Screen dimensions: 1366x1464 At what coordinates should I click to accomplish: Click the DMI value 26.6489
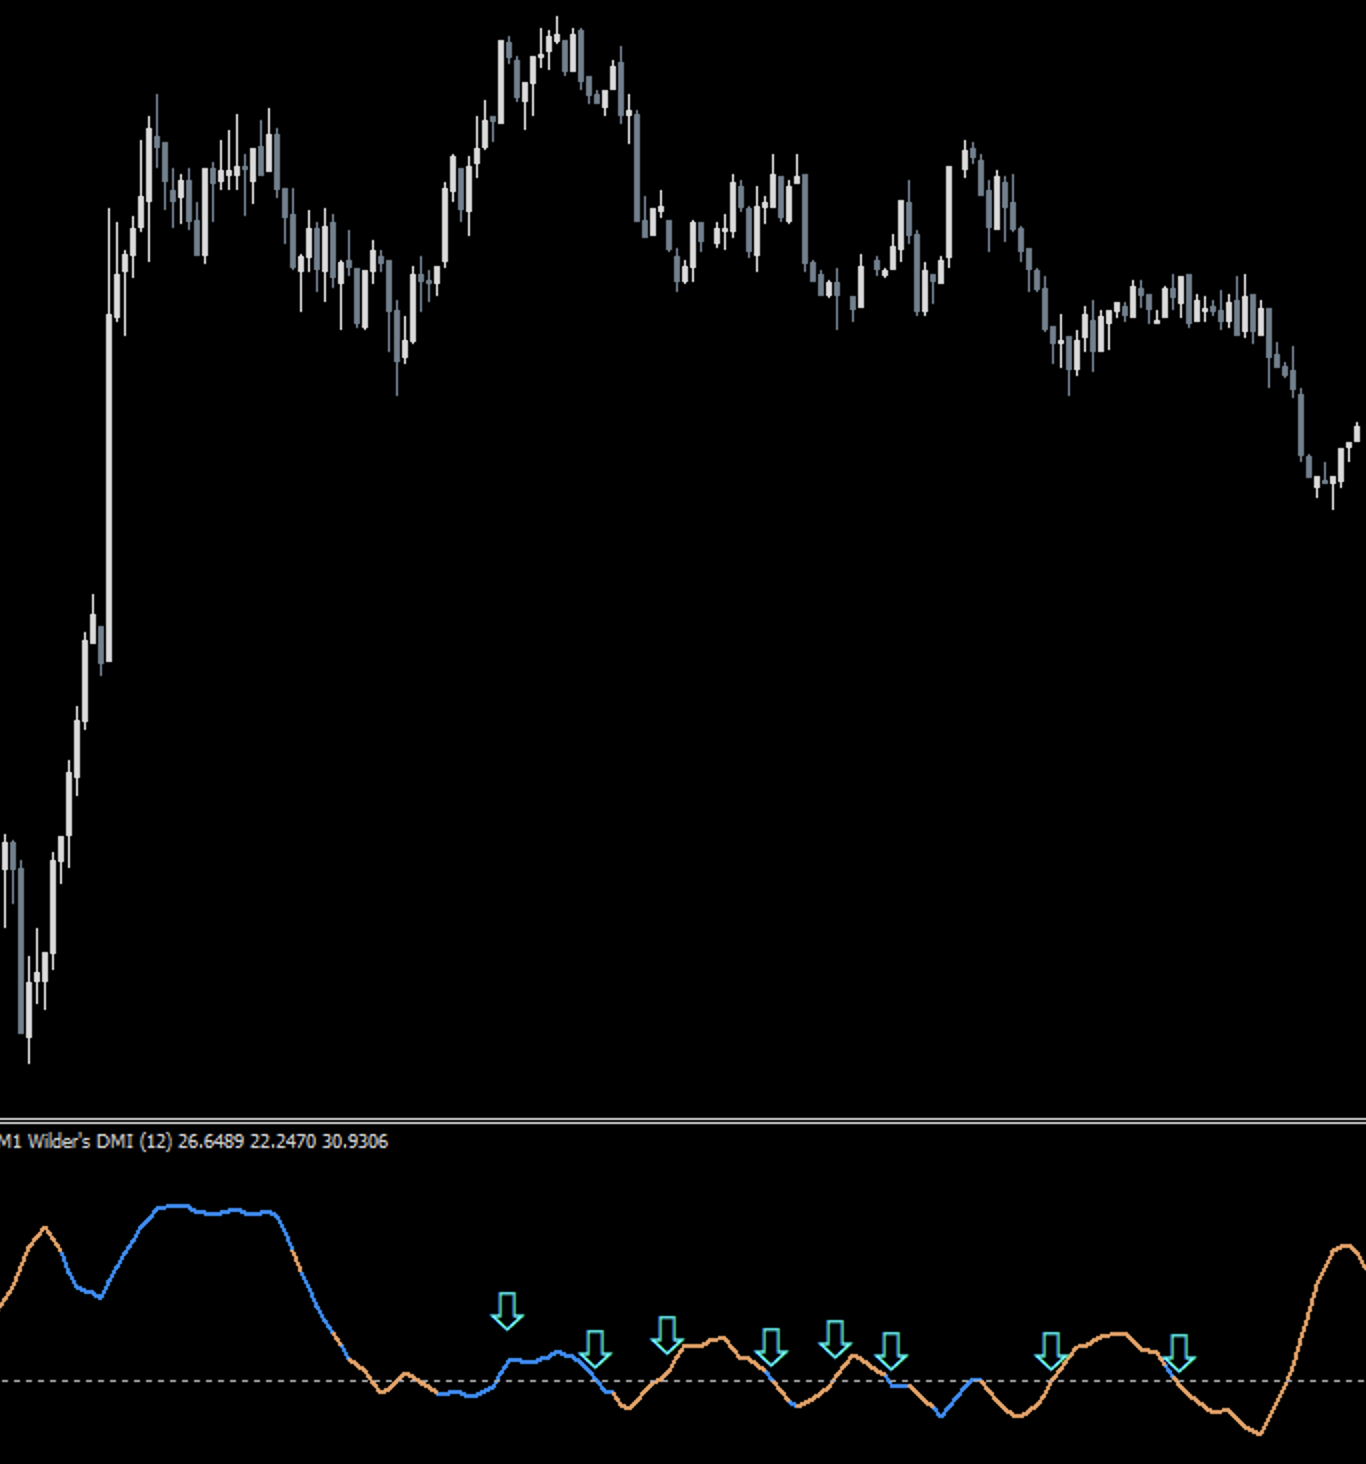pos(211,1141)
